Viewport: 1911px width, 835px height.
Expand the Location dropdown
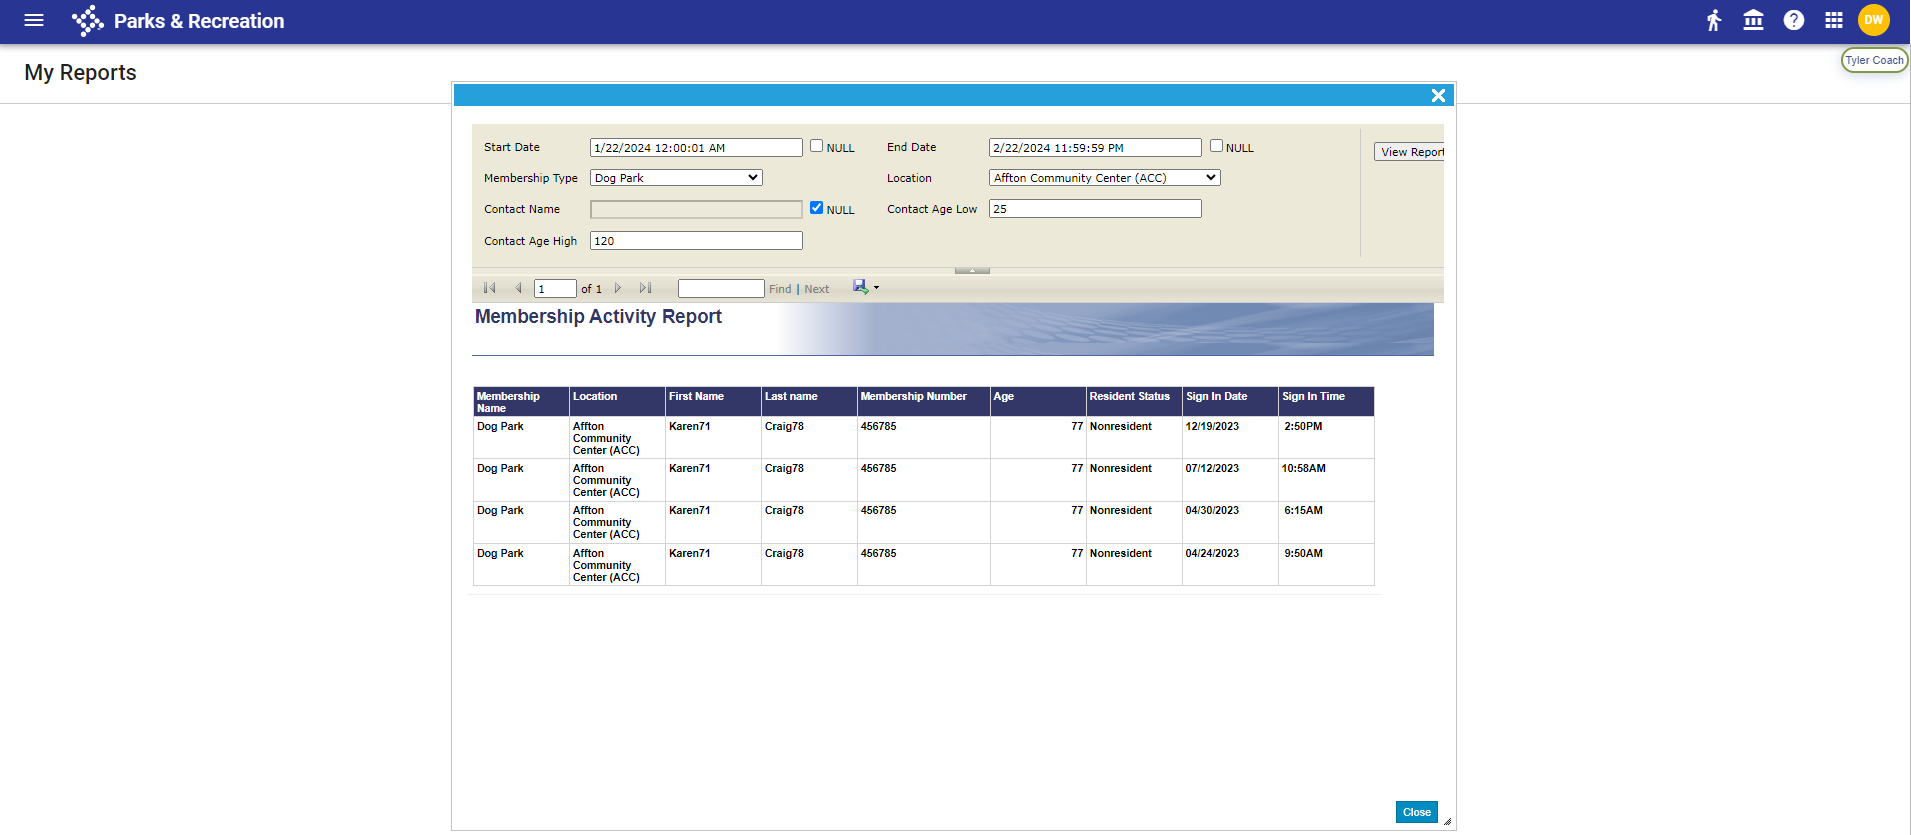click(x=1104, y=178)
